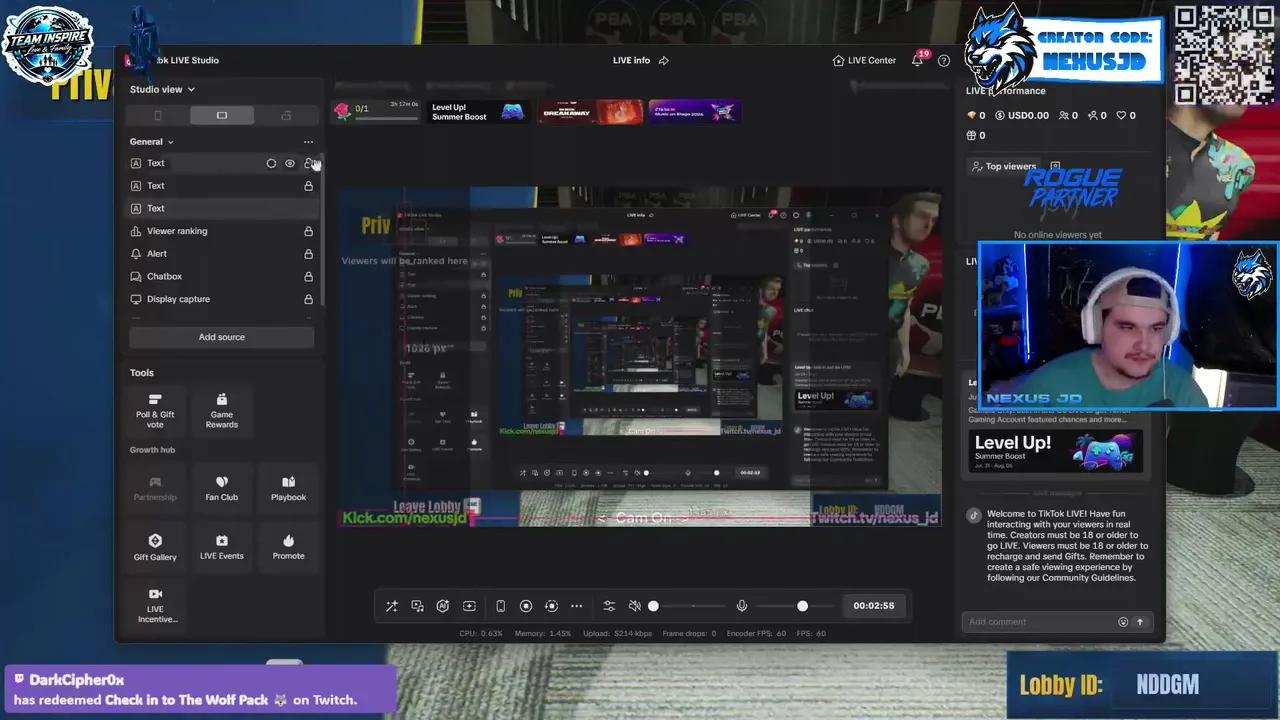The image size is (1280, 720).
Task: Unlock the Display capture source
Action: click(309, 299)
